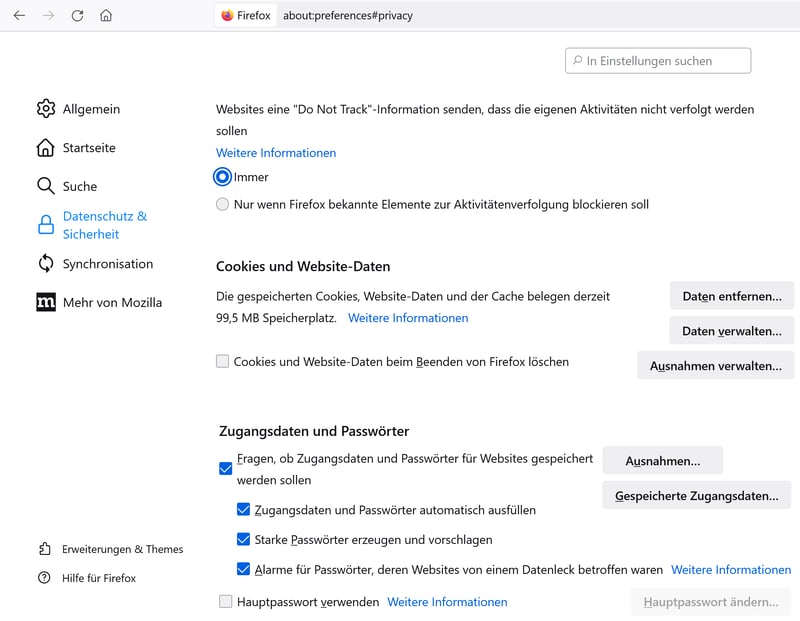Click the home icon in toolbar
The width and height of the screenshot is (800, 621).
(106, 16)
